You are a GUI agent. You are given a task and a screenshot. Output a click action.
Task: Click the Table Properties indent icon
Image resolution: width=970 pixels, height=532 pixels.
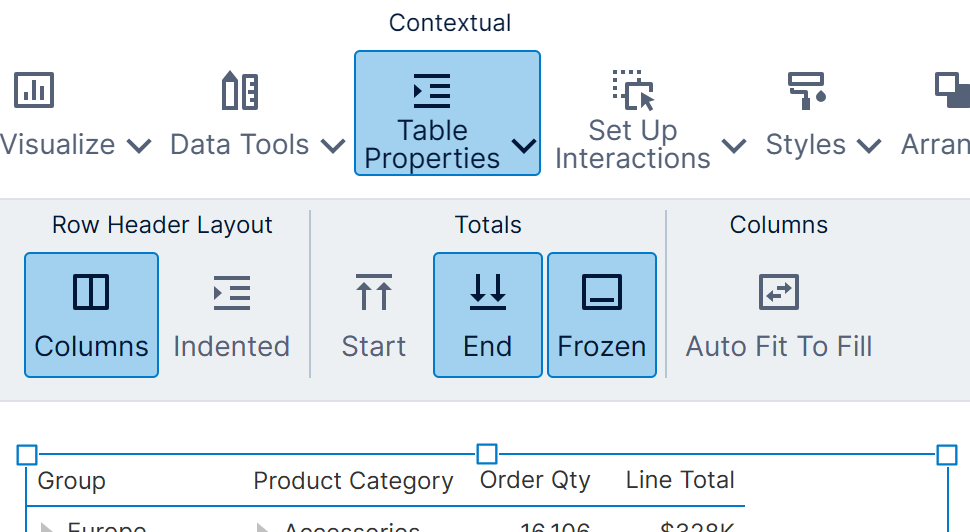pos(432,91)
